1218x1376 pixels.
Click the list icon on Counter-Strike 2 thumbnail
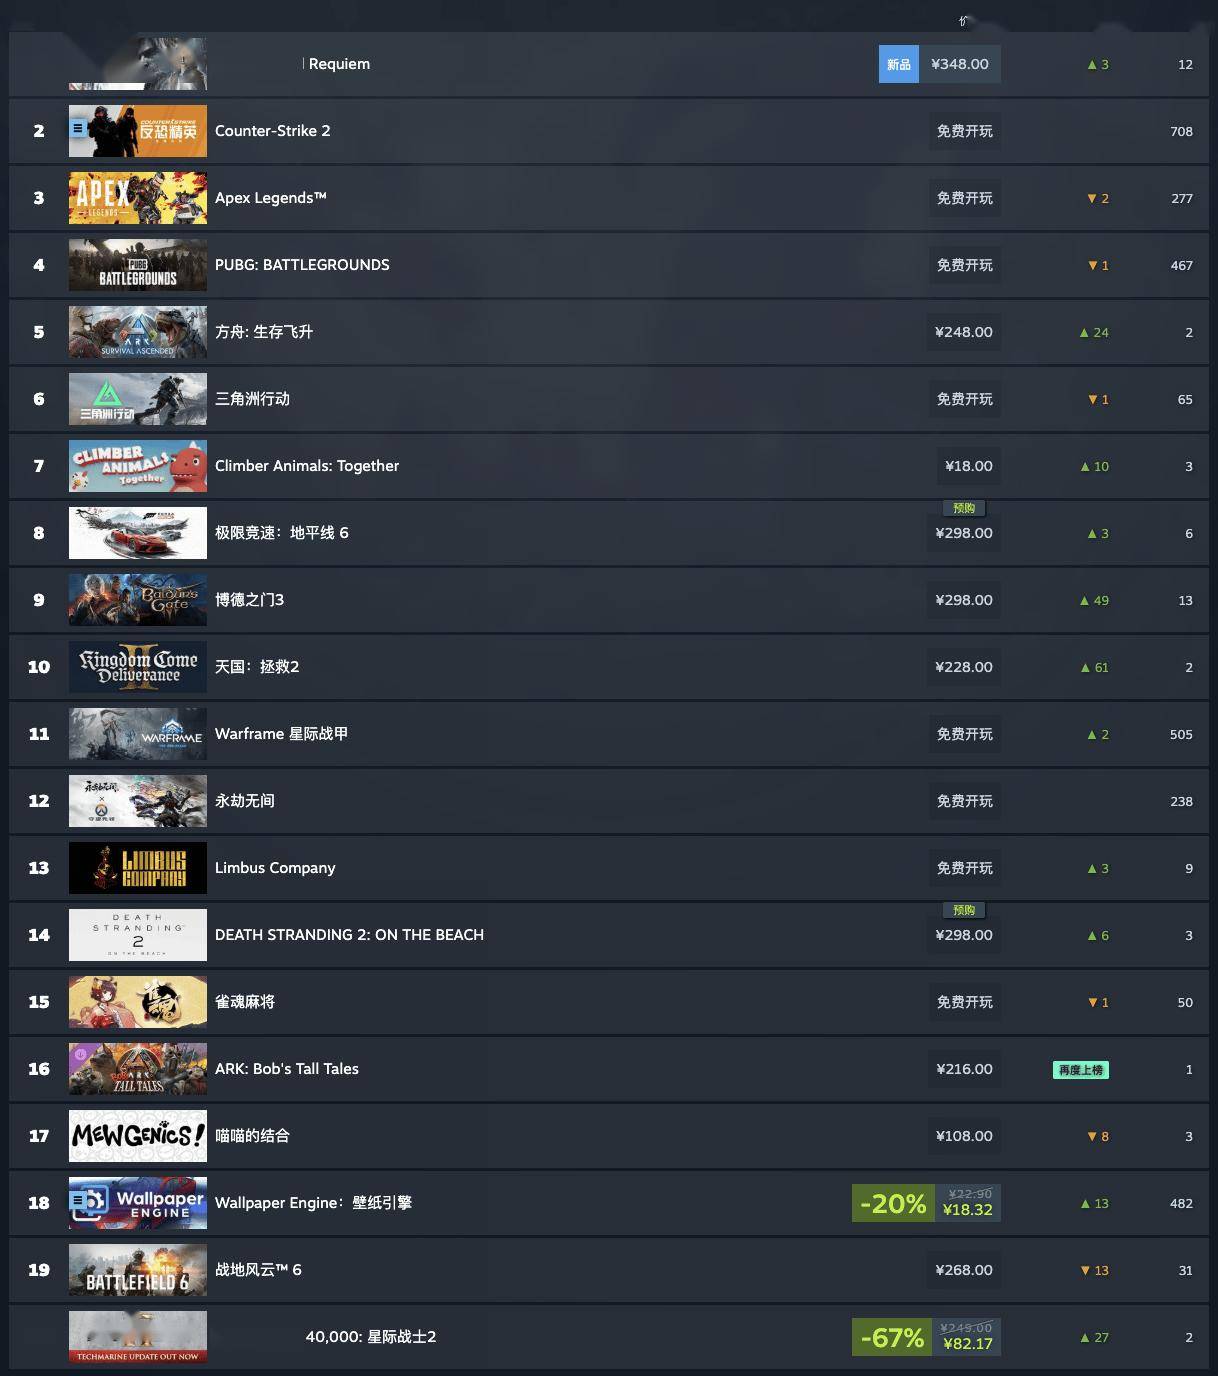[78, 128]
